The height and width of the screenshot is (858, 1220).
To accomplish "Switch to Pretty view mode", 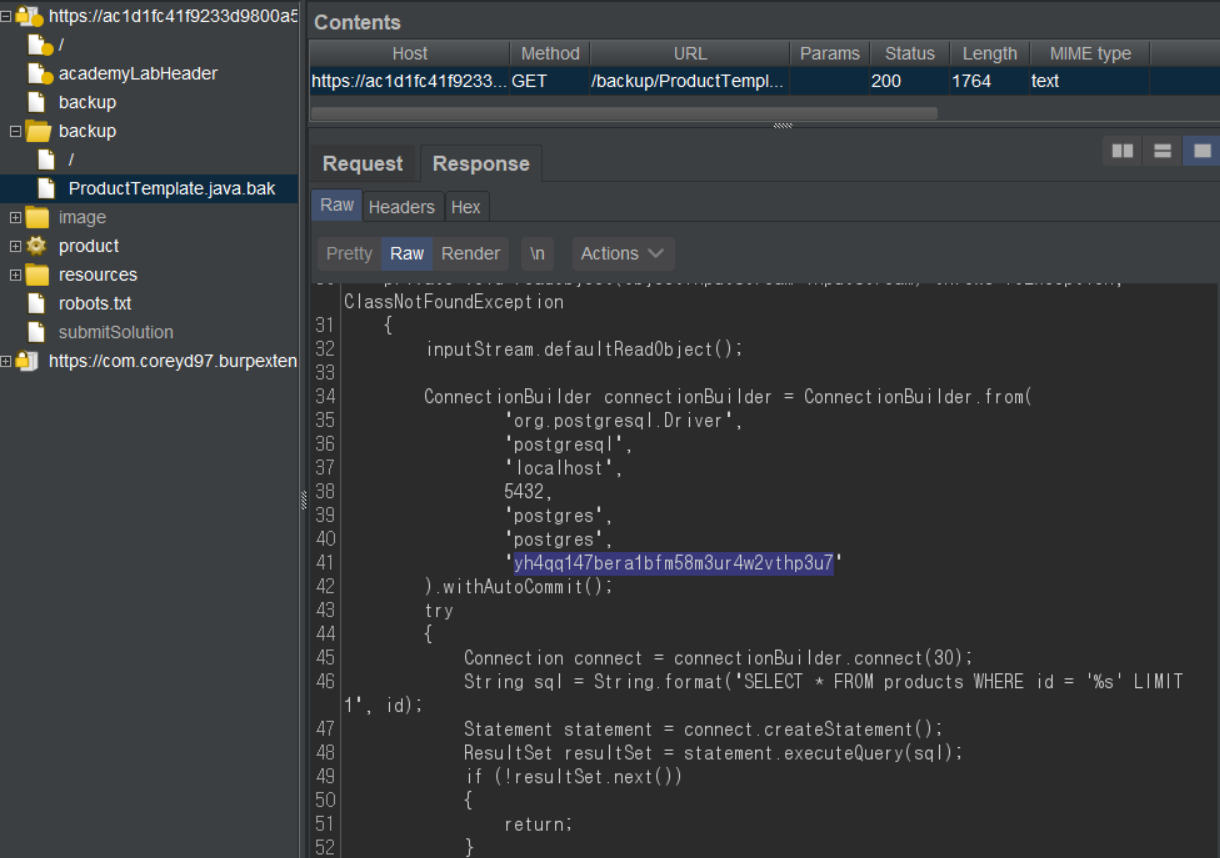I will [348, 254].
